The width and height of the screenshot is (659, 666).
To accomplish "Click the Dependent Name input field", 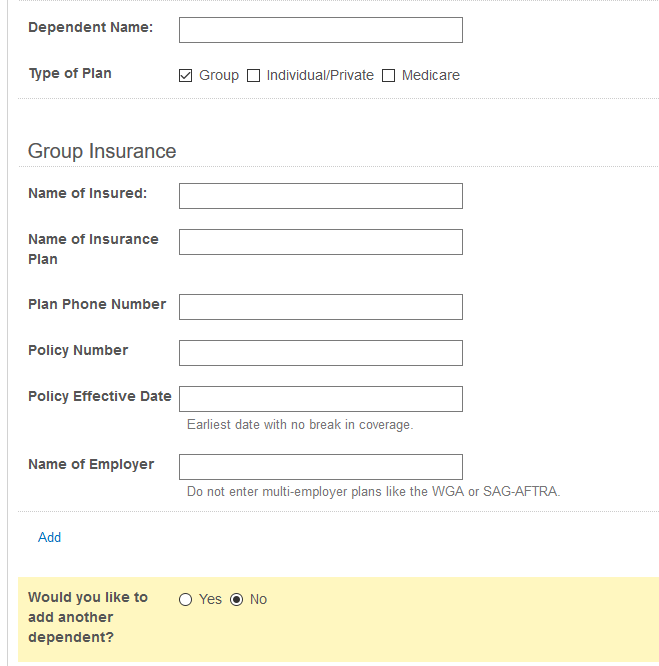I will click(x=320, y=30).
